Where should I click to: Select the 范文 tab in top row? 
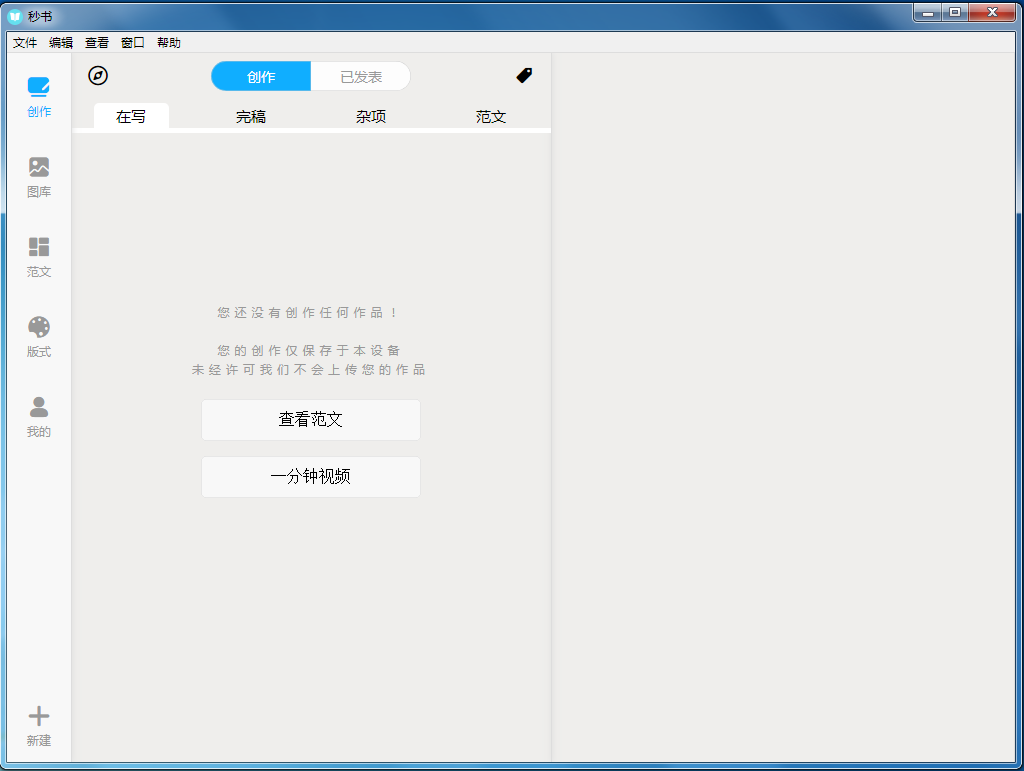pos(490,116)
